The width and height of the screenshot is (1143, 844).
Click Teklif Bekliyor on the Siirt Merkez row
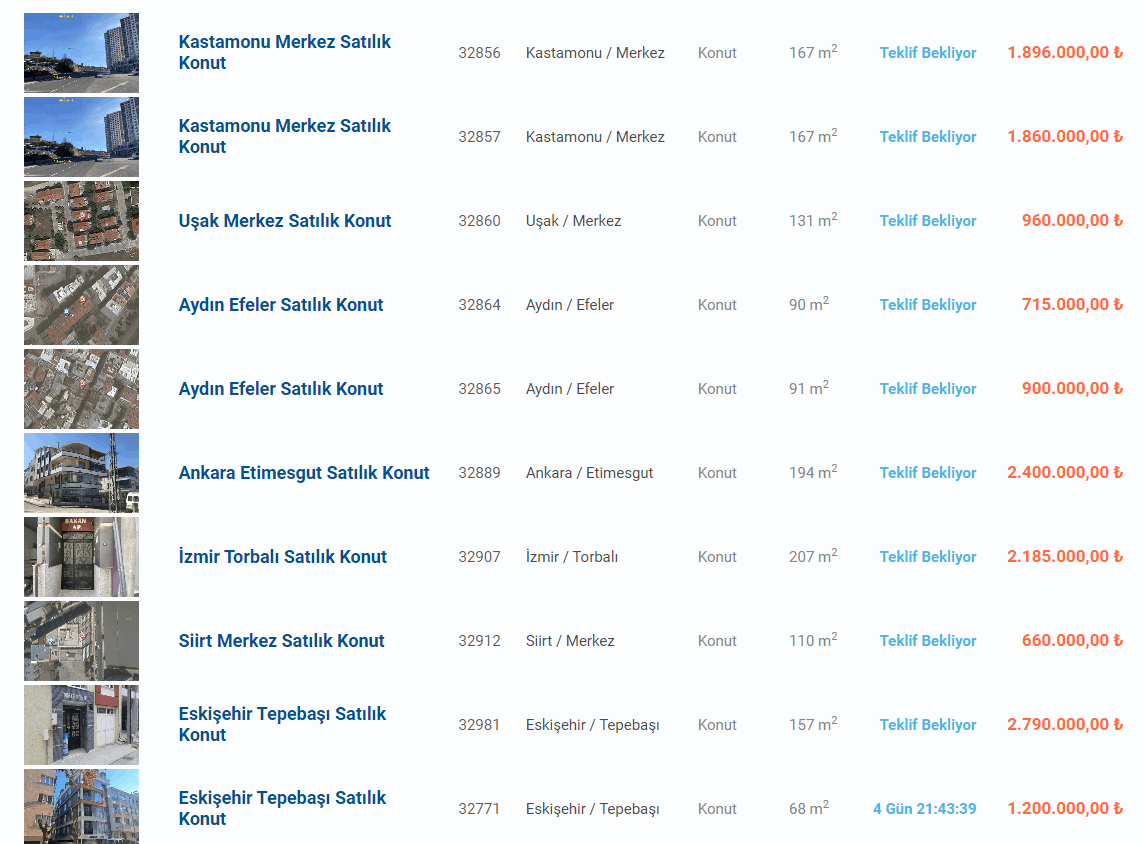pos(928,641)
